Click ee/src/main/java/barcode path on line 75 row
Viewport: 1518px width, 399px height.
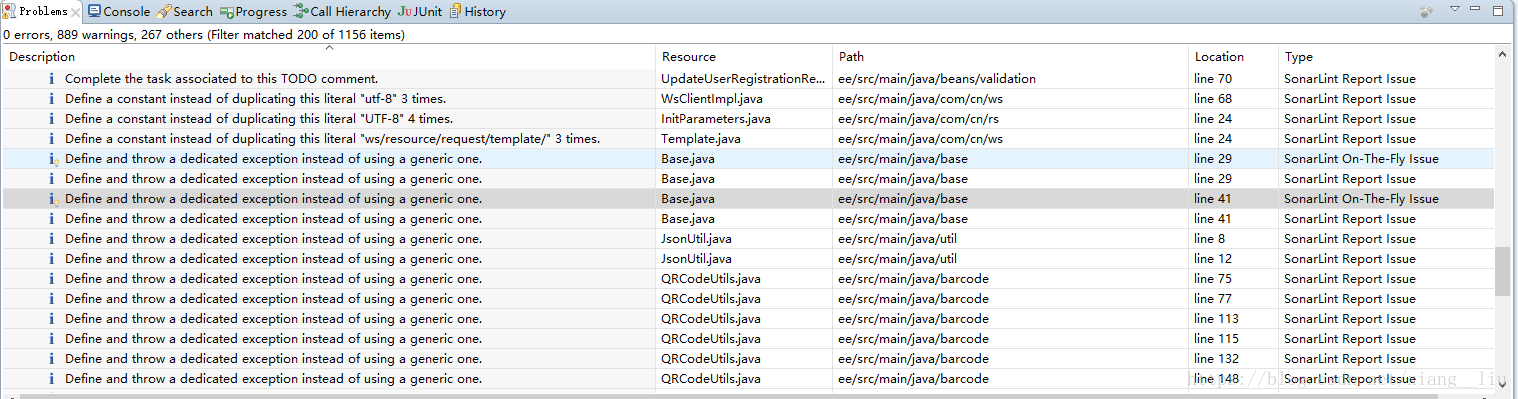(1011, 279)
